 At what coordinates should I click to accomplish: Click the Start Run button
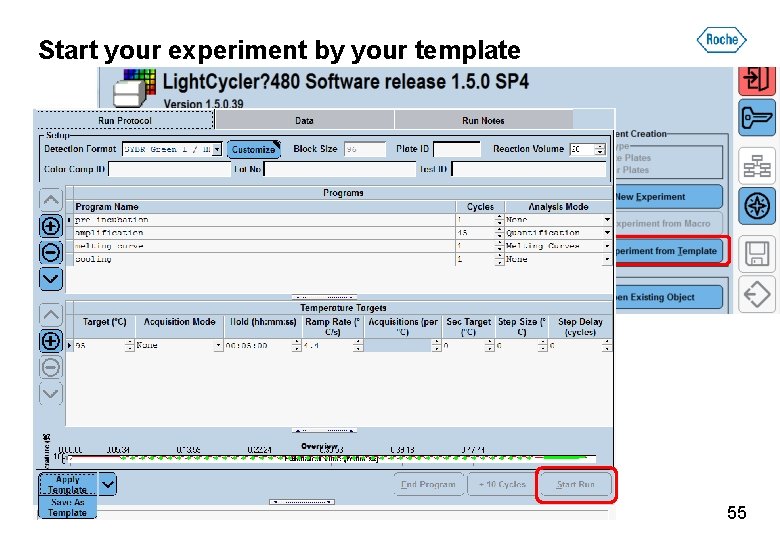tap(576, 484)
